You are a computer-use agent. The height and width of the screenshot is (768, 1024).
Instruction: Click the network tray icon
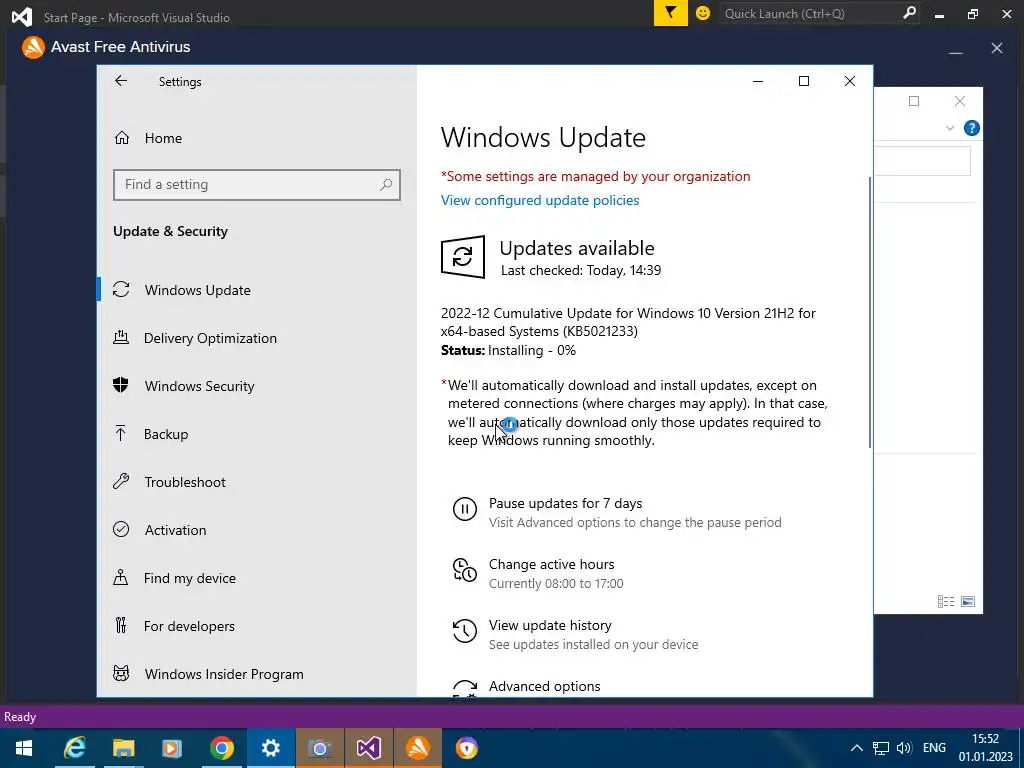(x=881, y=748)
